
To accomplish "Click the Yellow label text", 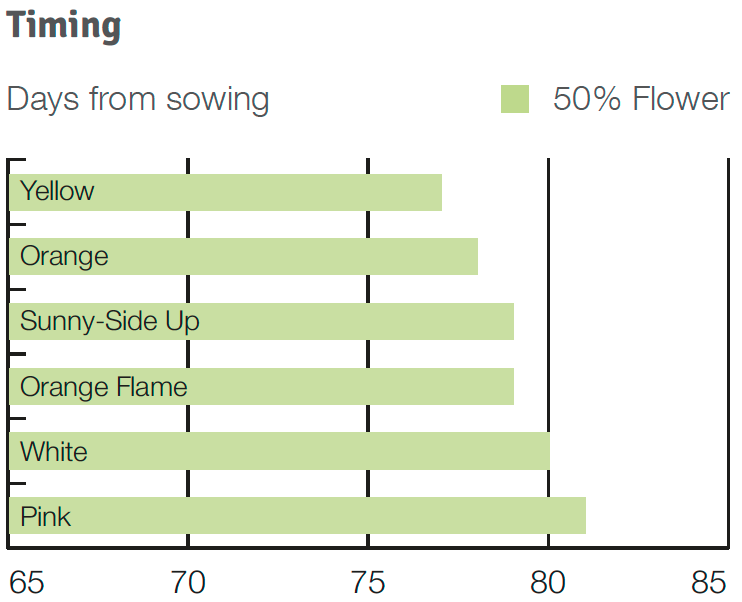I will [57, 191].
